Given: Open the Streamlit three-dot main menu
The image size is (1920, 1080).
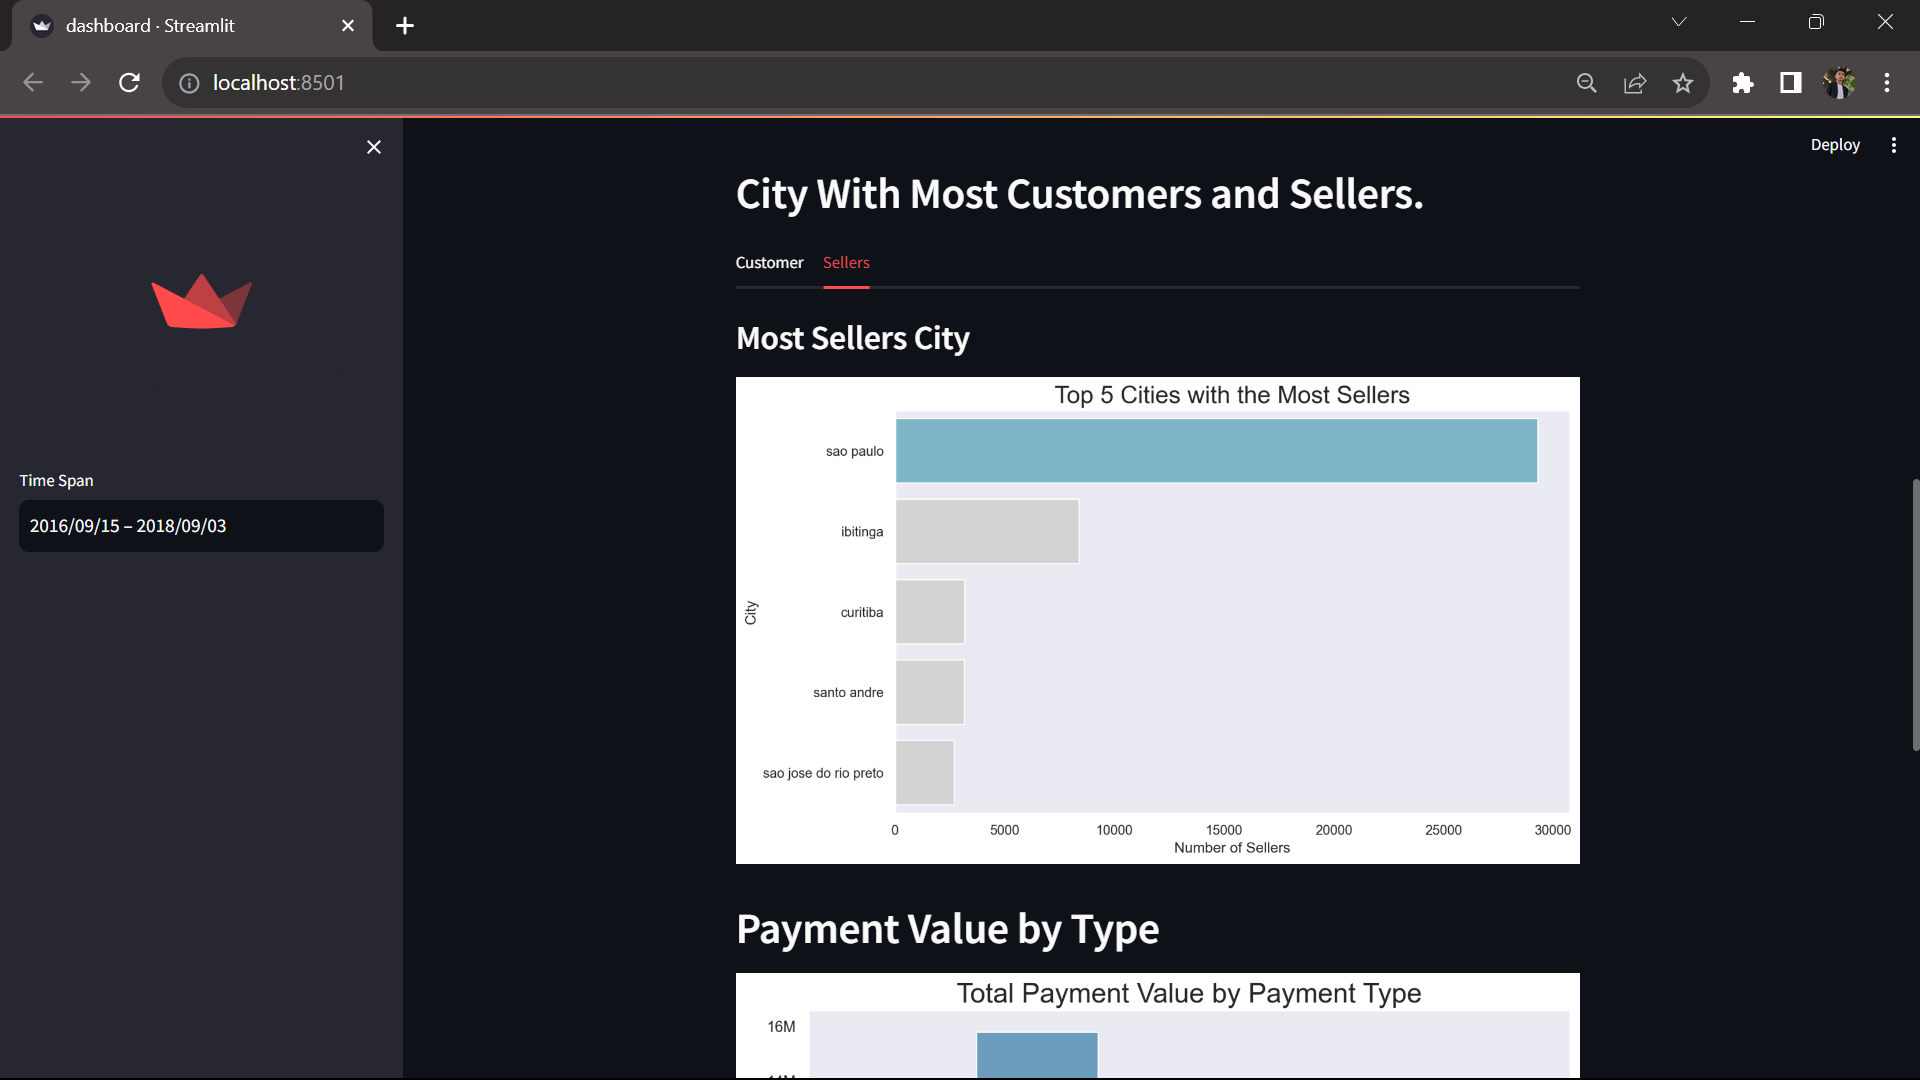Looking at the screenshot, I should coord(1893,145).
